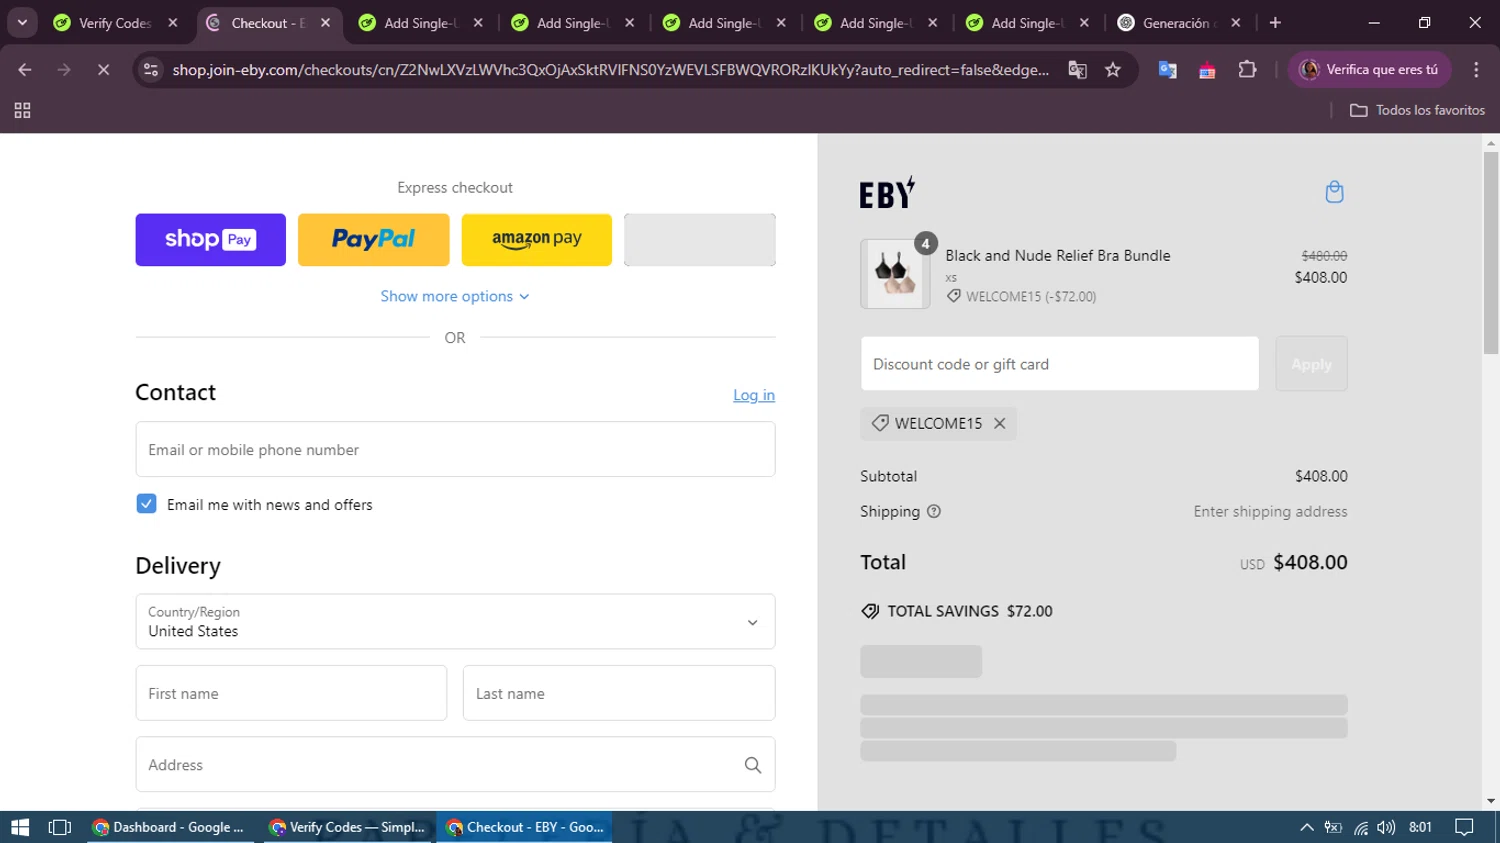1500x843 pixels.
Task: Expand Show more options
Action: (x=455, y=296)
